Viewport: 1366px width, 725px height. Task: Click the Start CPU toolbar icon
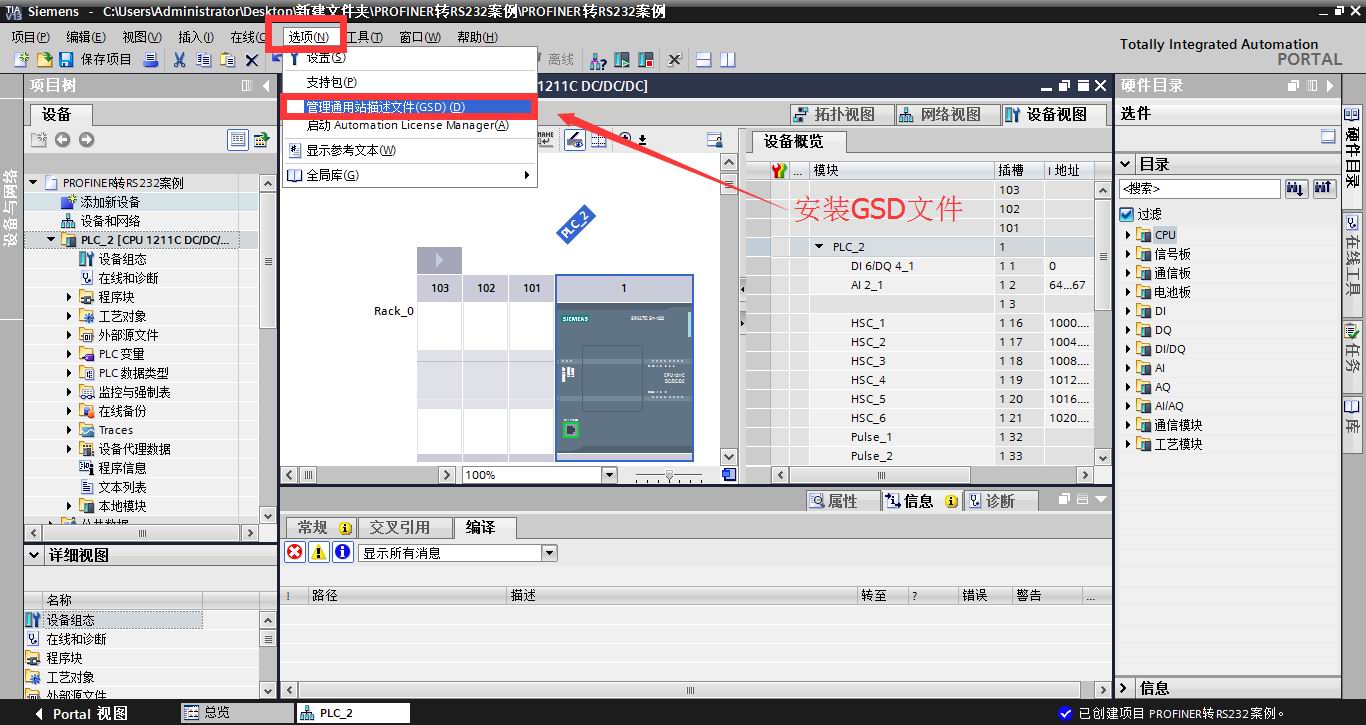621,60
